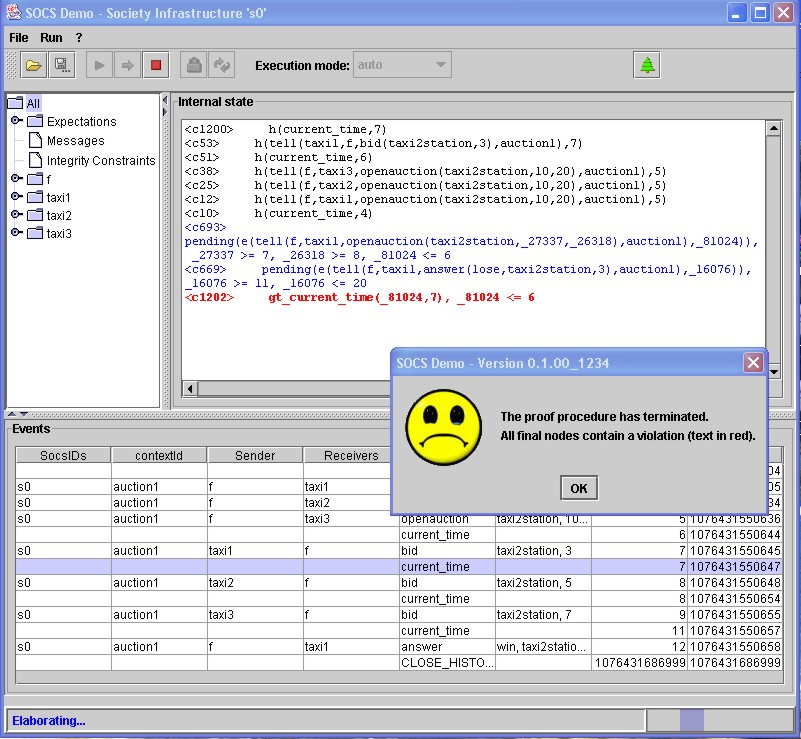Click OK in the termination dialog

click(578, 488)
